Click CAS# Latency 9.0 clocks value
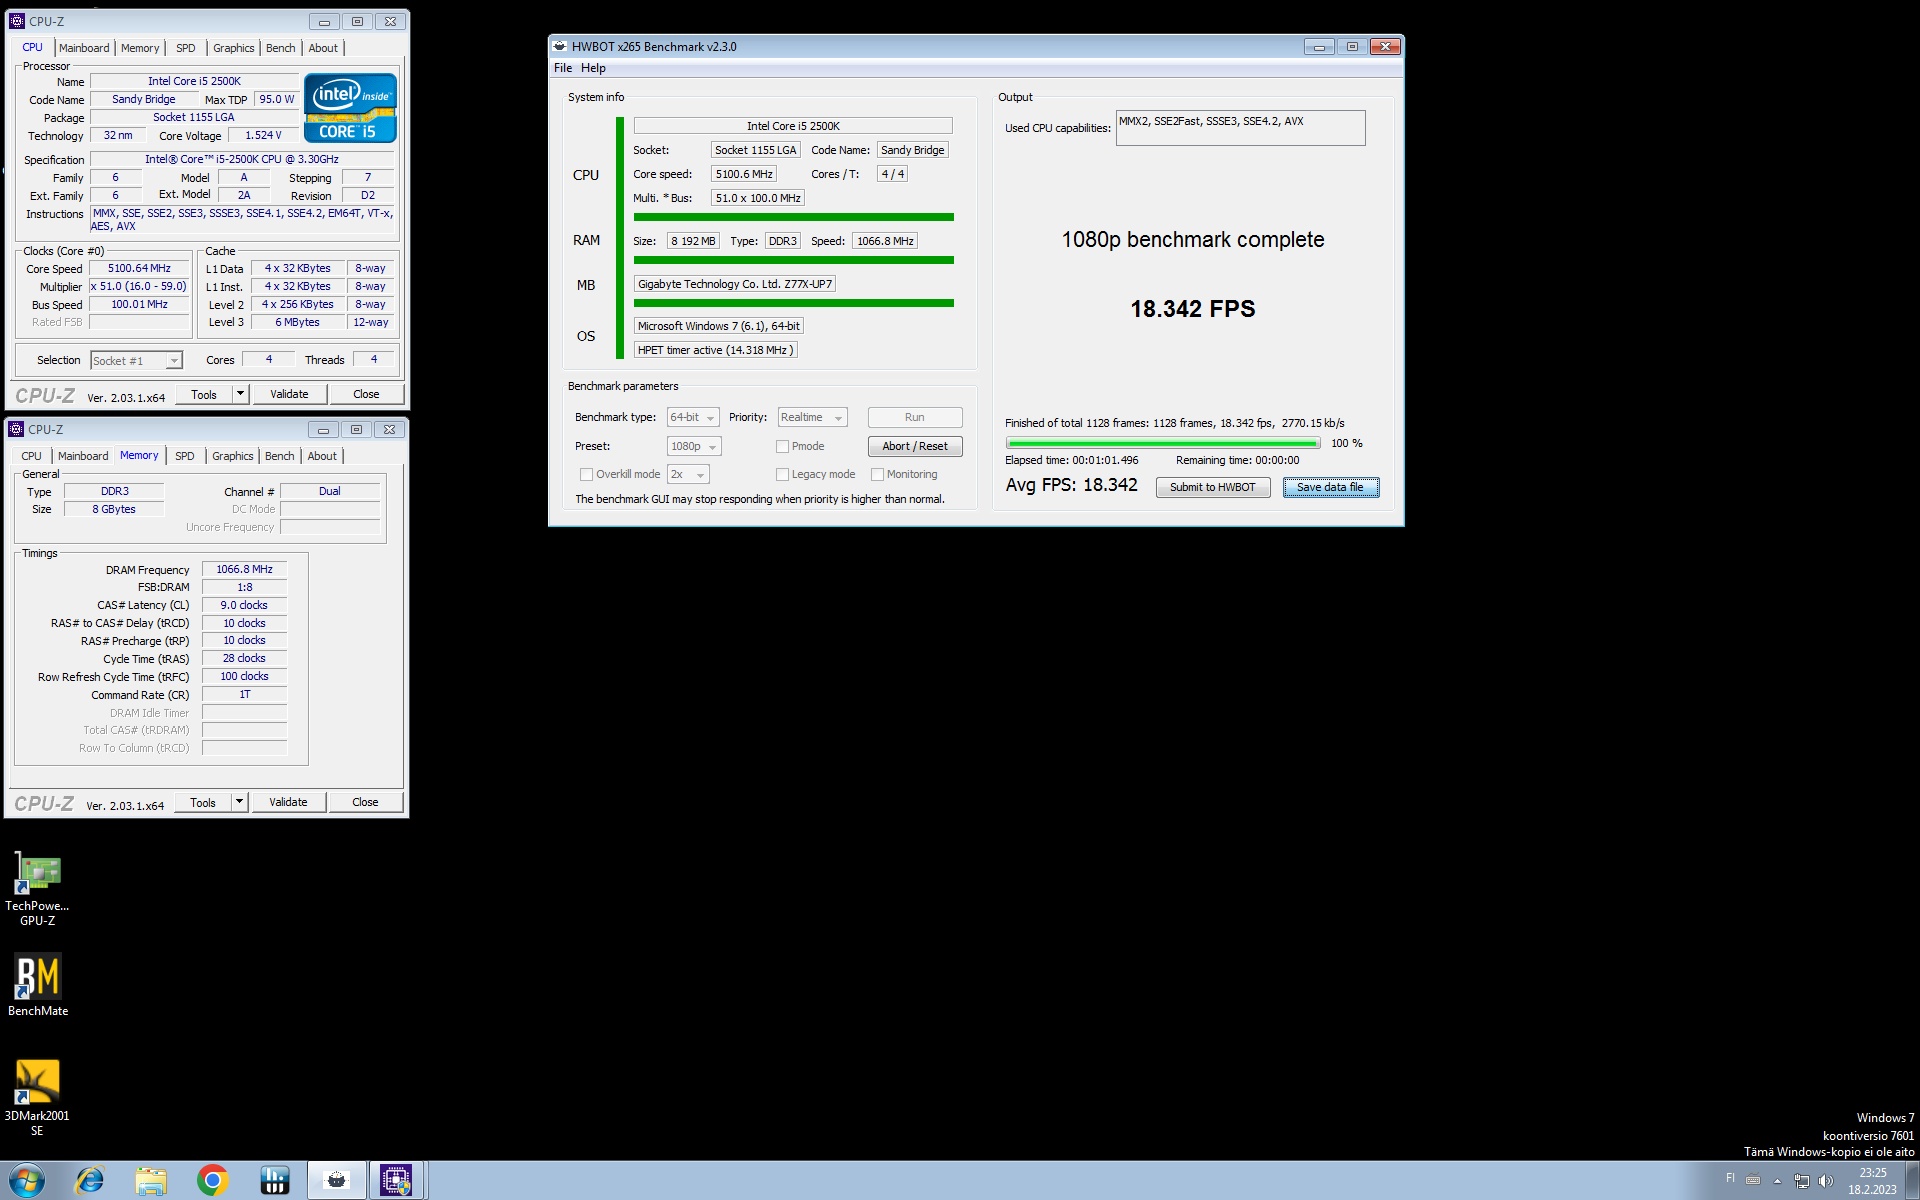This screenshot has width=1920, height=1200. 244,605
